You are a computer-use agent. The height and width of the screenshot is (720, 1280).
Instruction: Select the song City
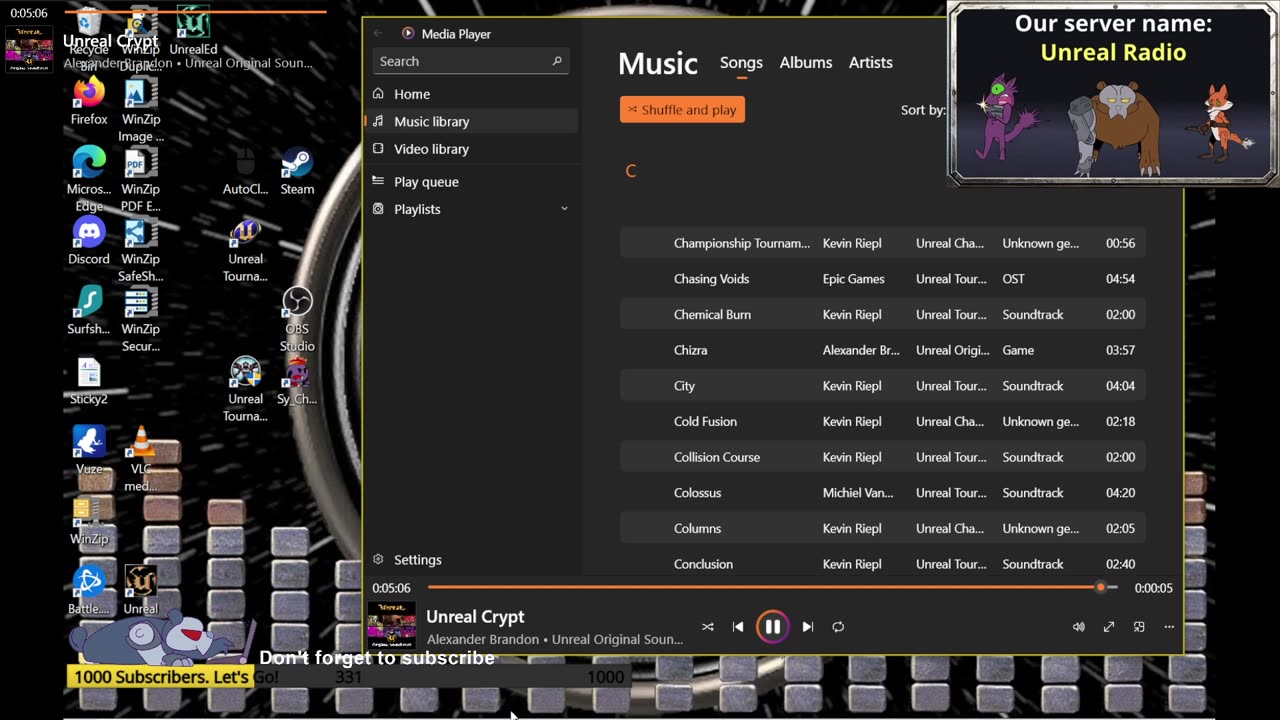(882, 386)
